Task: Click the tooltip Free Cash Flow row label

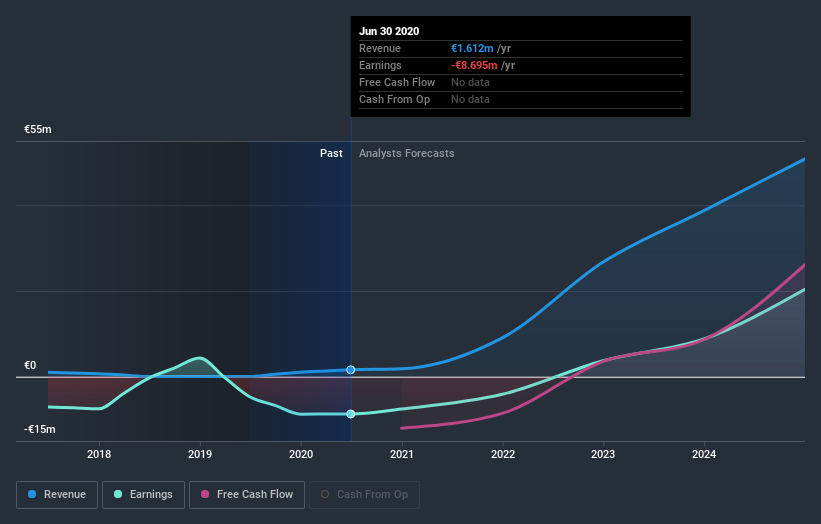Action: point(397,82)
